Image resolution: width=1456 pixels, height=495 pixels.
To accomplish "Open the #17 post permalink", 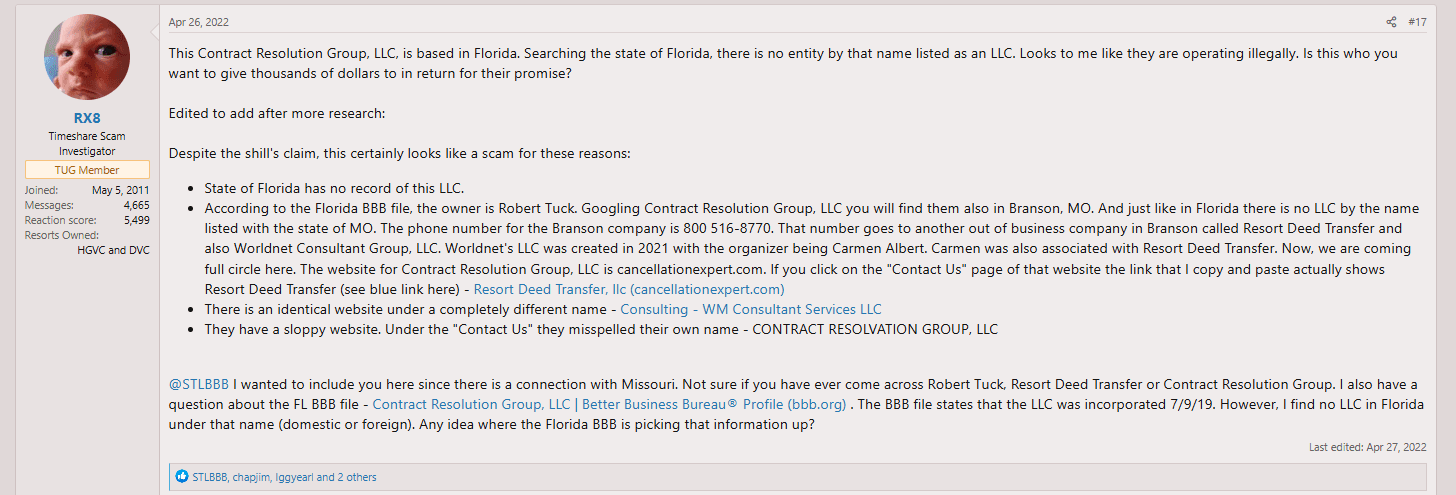I will tap(1417, 22).
